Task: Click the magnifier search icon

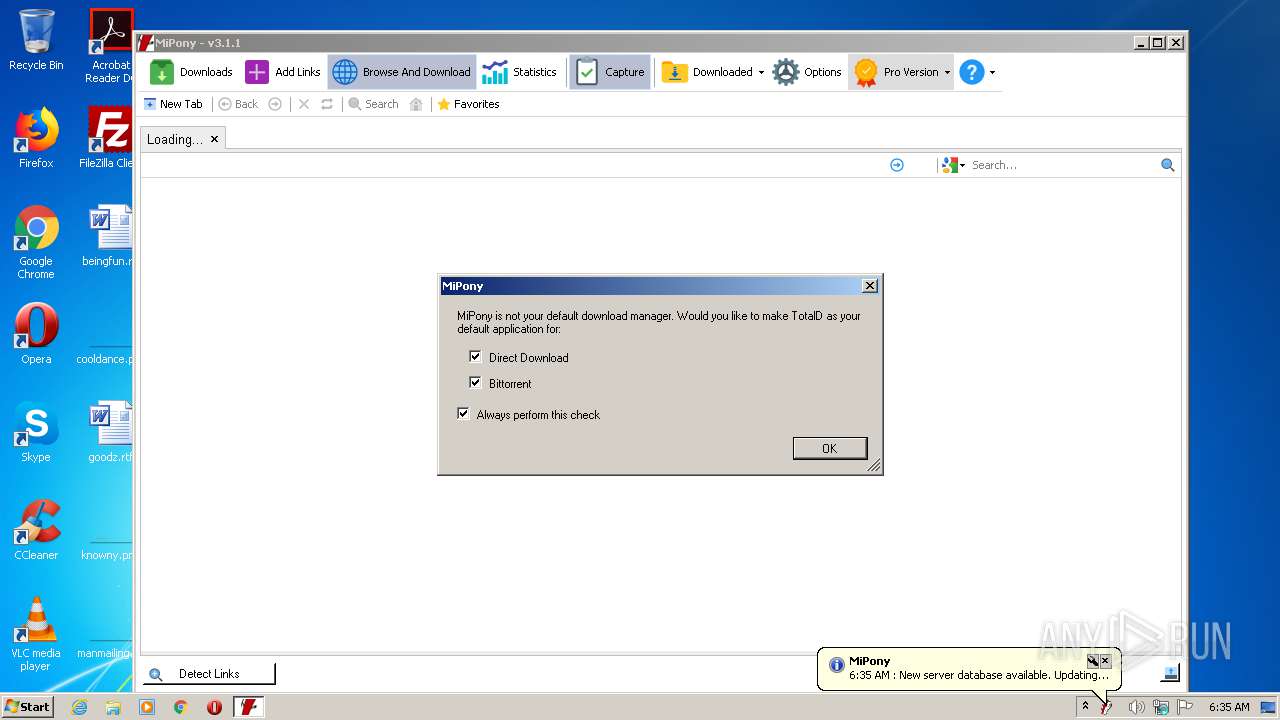Action: [1167, 165]
